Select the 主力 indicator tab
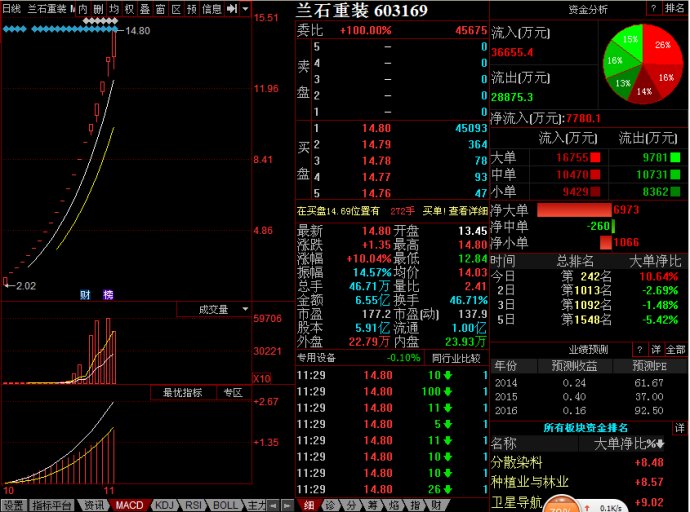The height and width of the screenshot is (512, 690). click(256, 505)
